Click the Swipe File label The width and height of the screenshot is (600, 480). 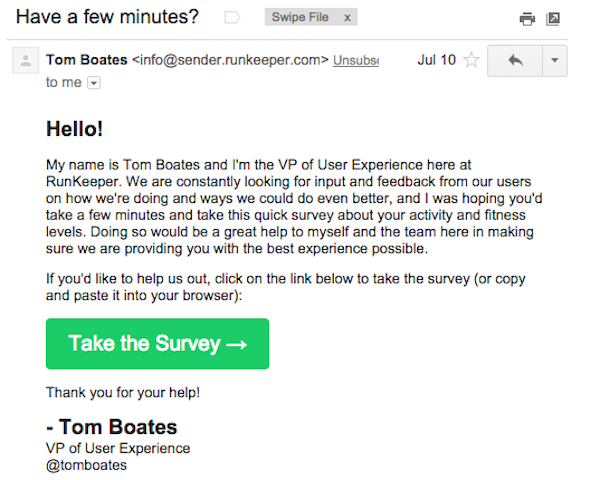coord(302,18)
